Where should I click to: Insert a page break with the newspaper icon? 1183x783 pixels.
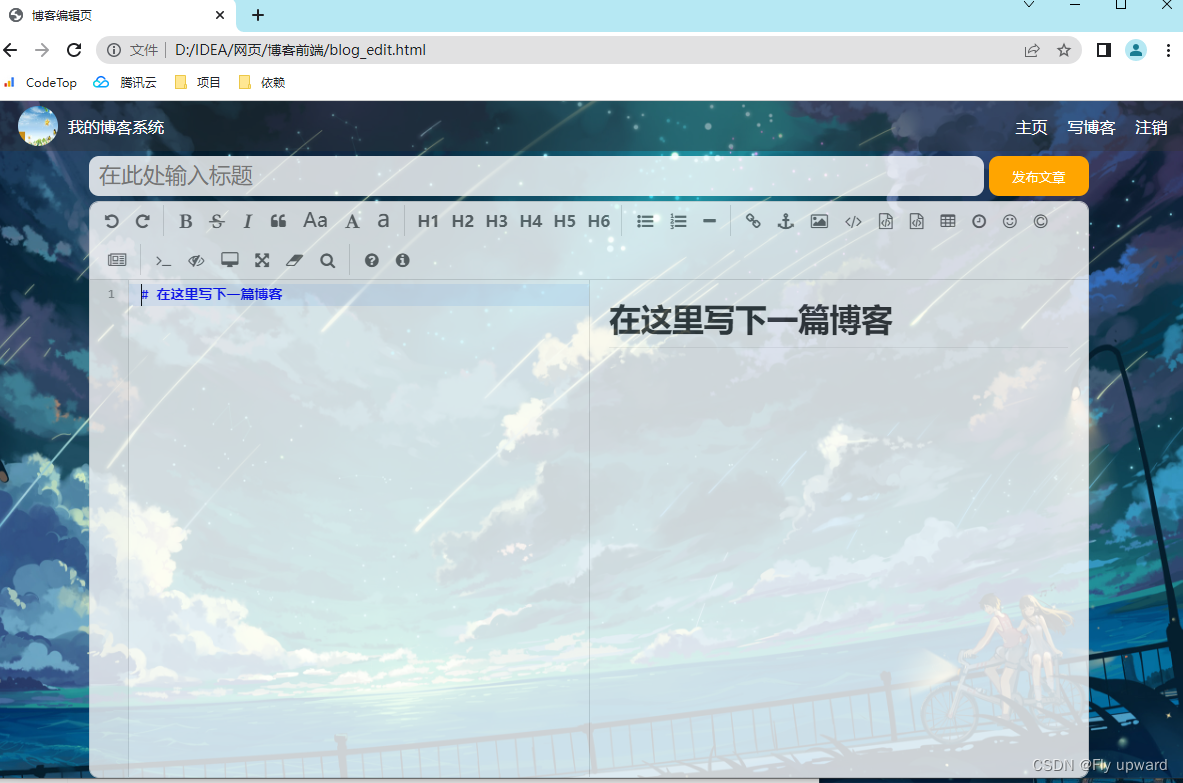coord(117,260)
